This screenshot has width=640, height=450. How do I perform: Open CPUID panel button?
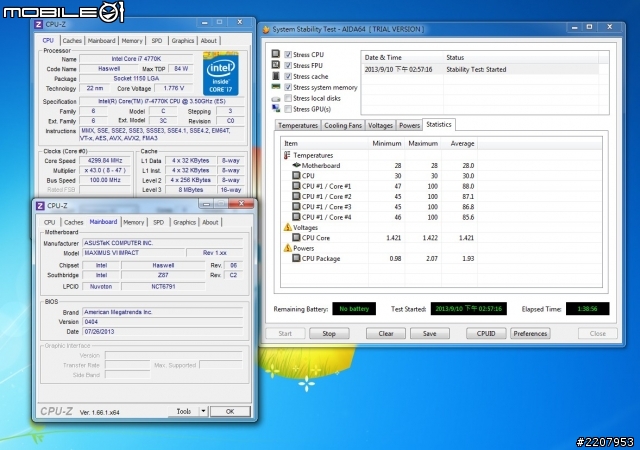486,334
